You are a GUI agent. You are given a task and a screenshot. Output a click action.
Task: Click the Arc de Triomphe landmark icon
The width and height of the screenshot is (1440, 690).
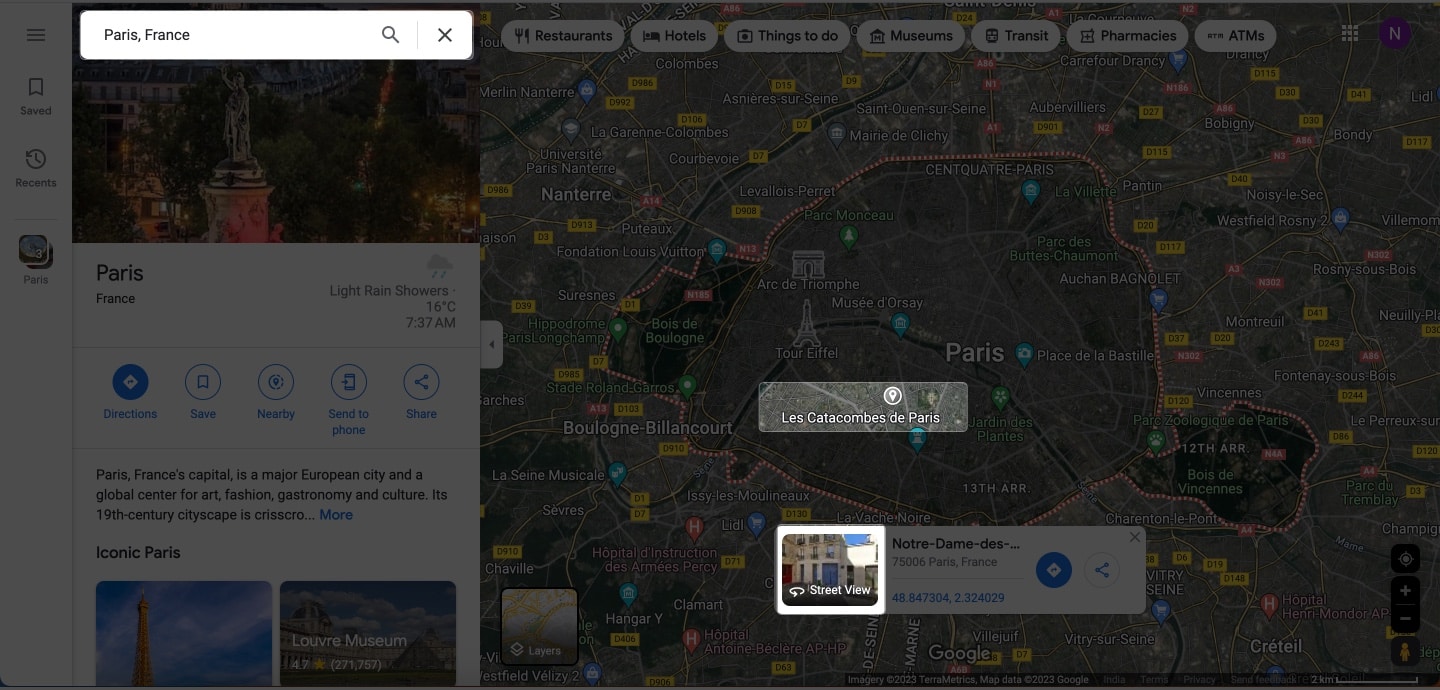click(x=808, y=264)
